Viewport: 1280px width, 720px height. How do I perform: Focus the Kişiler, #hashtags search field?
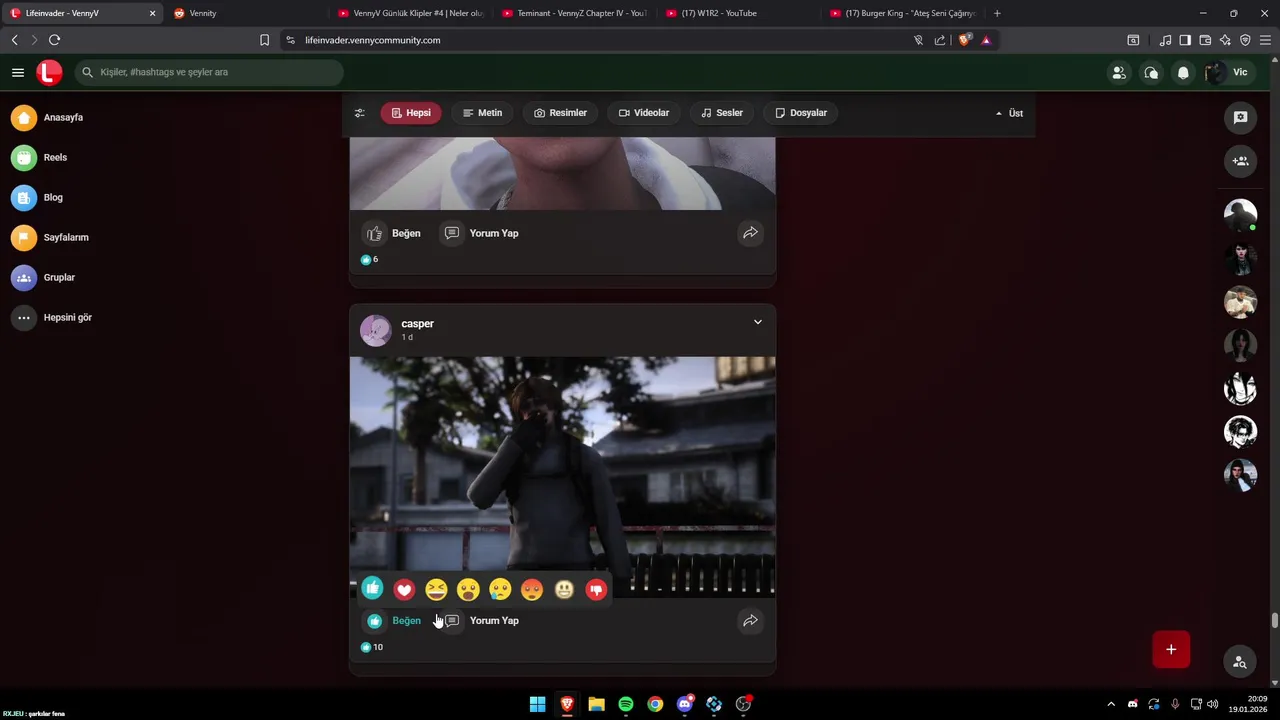(x=209, y=72)
